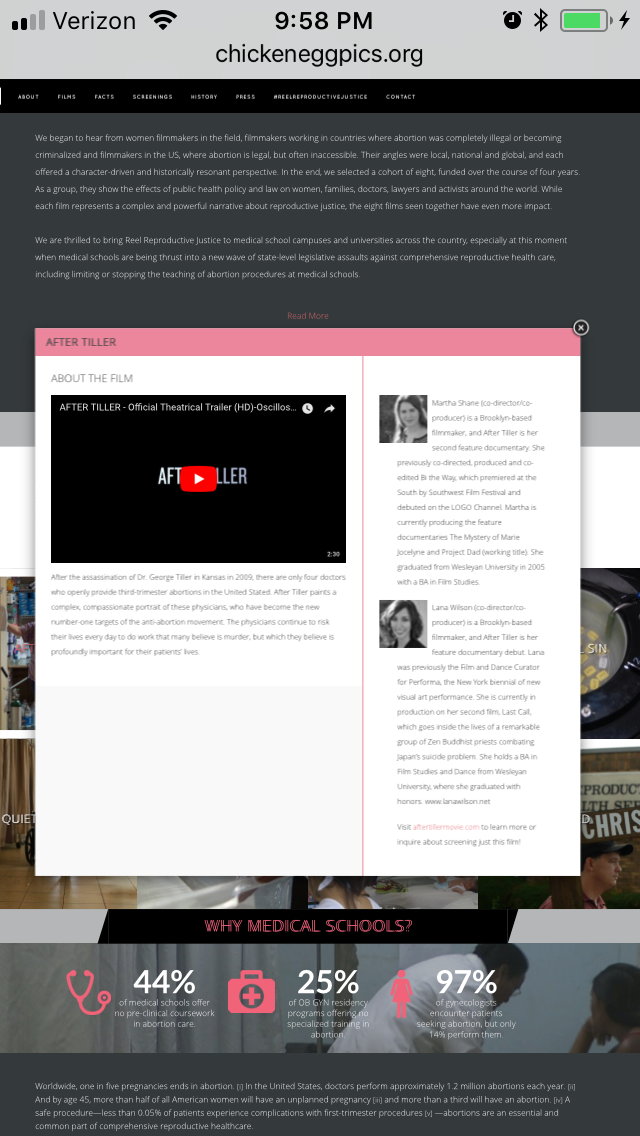Screen dimensions: 640x1136
Task: Close the After Tiller popup
Action: pos(581,327)
